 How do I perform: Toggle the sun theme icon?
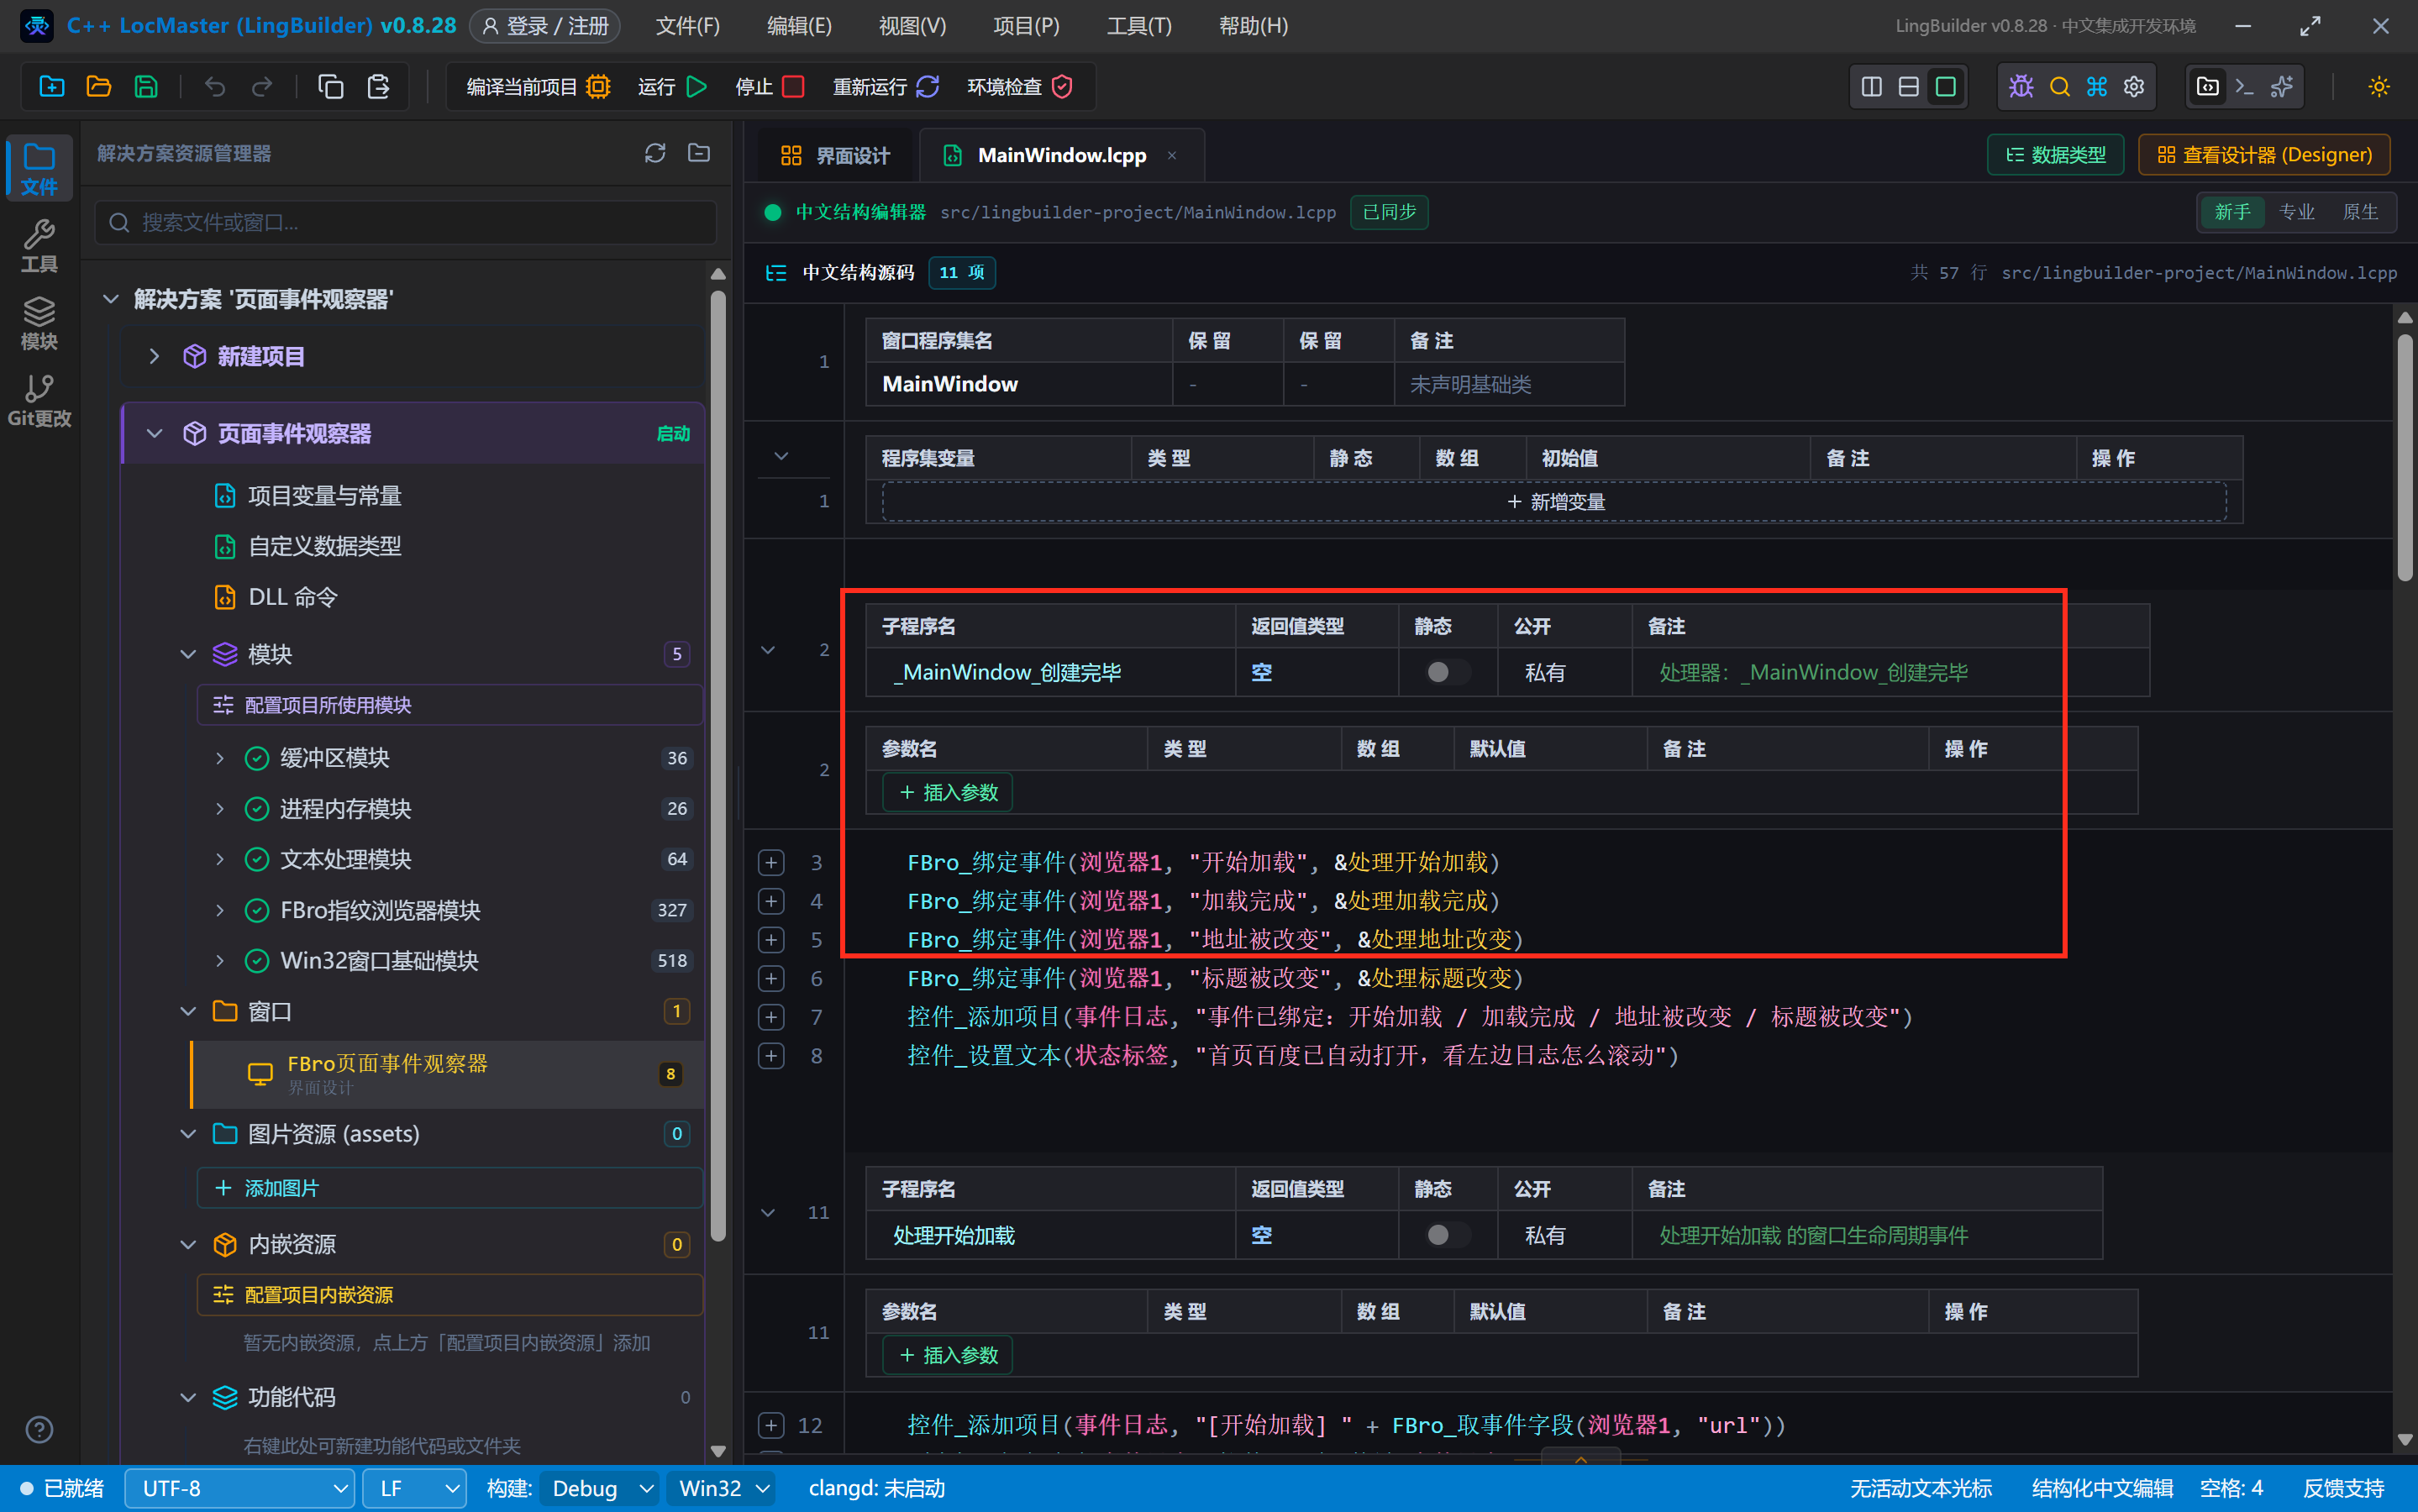click(2379, 87)
